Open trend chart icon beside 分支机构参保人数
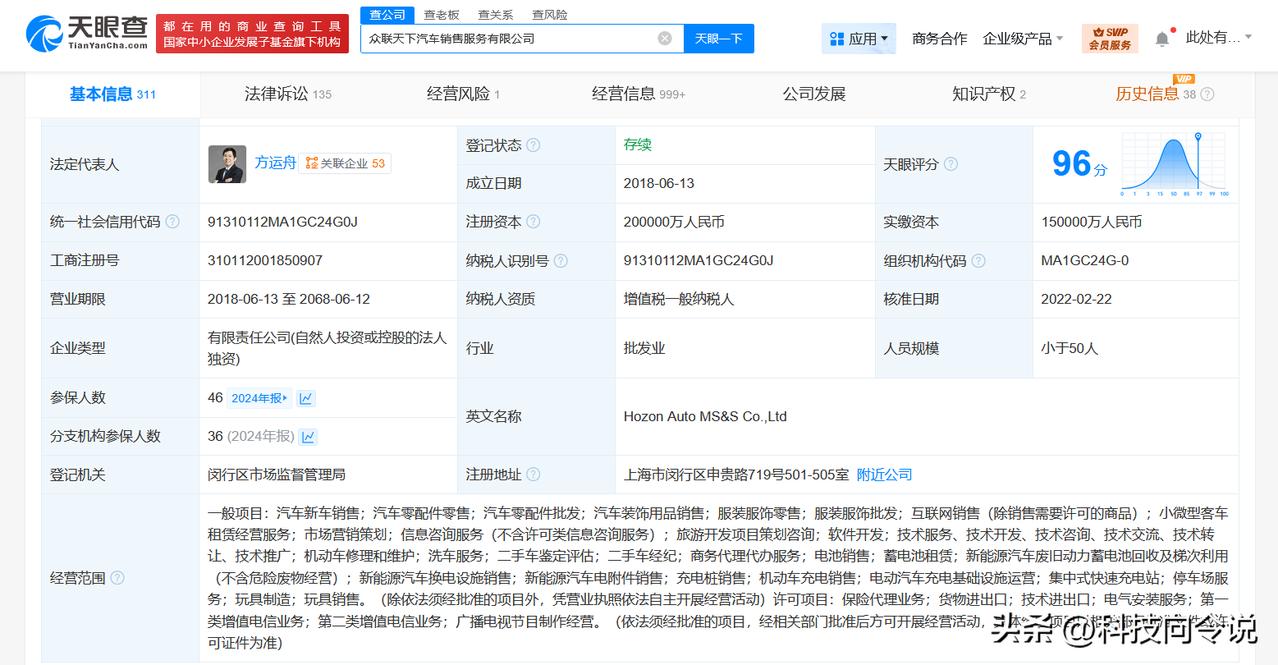This screenshot has height=665, width=1278. (x=309, y=436)
